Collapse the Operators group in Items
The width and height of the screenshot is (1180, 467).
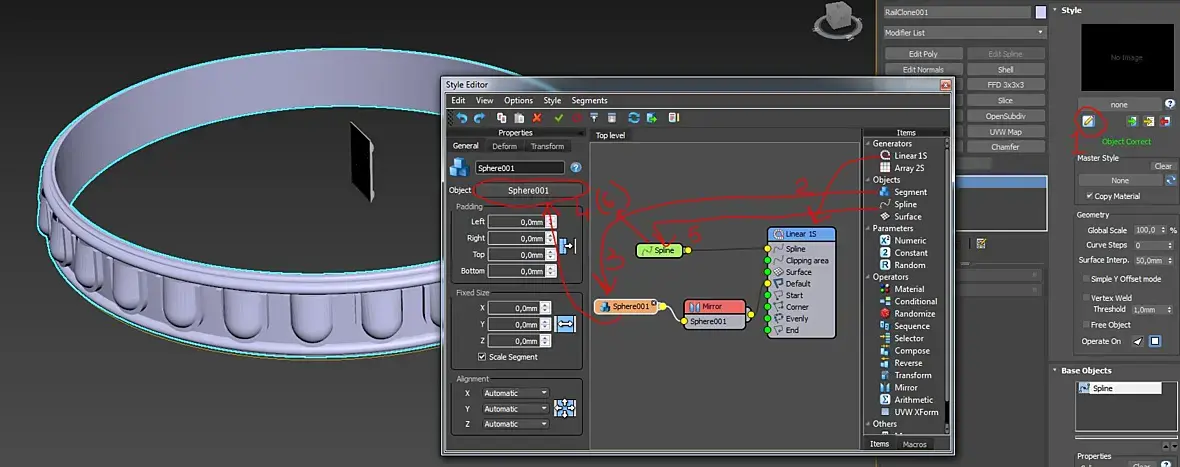(x=868, y=277)
